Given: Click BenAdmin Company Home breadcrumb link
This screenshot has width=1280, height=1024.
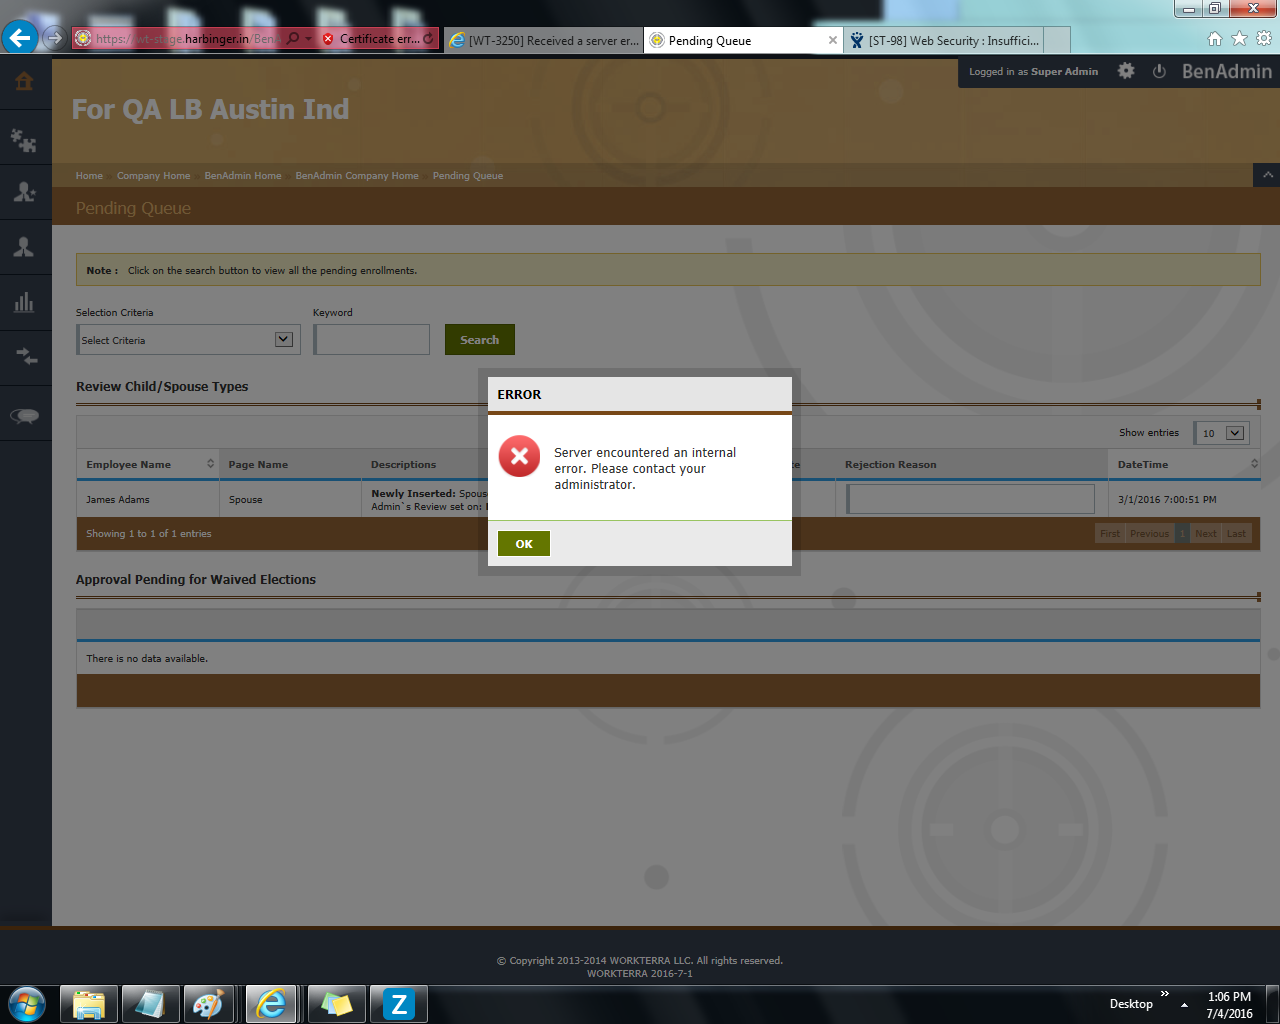Looking at the screenshot, I should pos(357,175).
